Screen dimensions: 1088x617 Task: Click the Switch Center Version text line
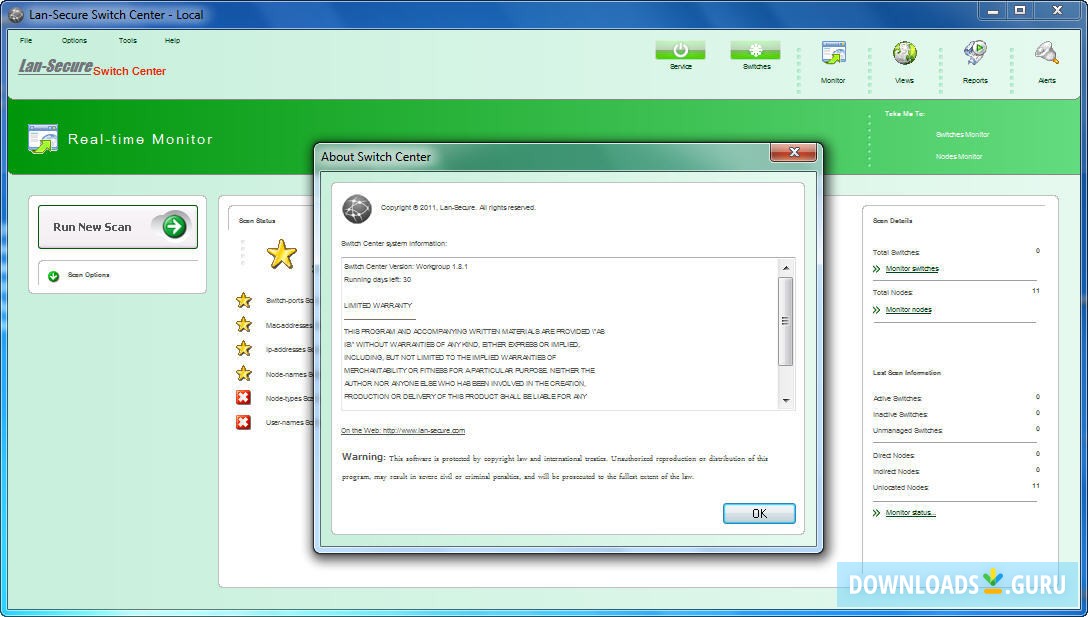click(406, 267)
